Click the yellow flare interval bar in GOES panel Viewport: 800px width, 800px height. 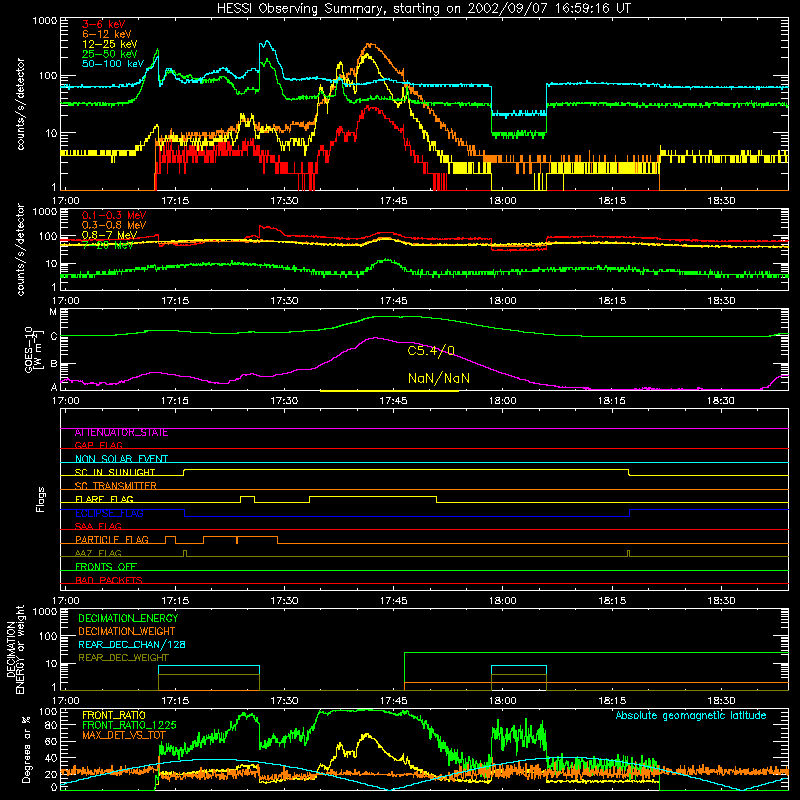389,391
